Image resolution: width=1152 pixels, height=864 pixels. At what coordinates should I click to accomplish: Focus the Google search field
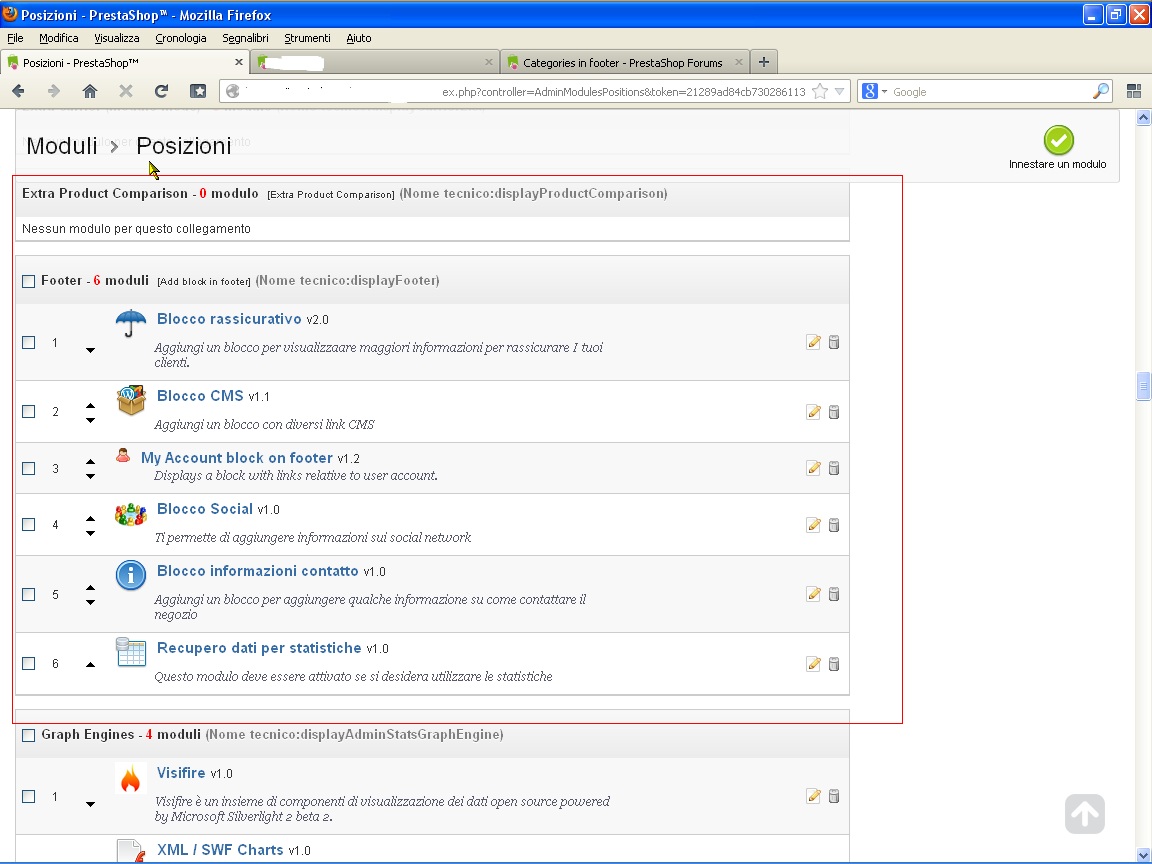pos(990,92)
